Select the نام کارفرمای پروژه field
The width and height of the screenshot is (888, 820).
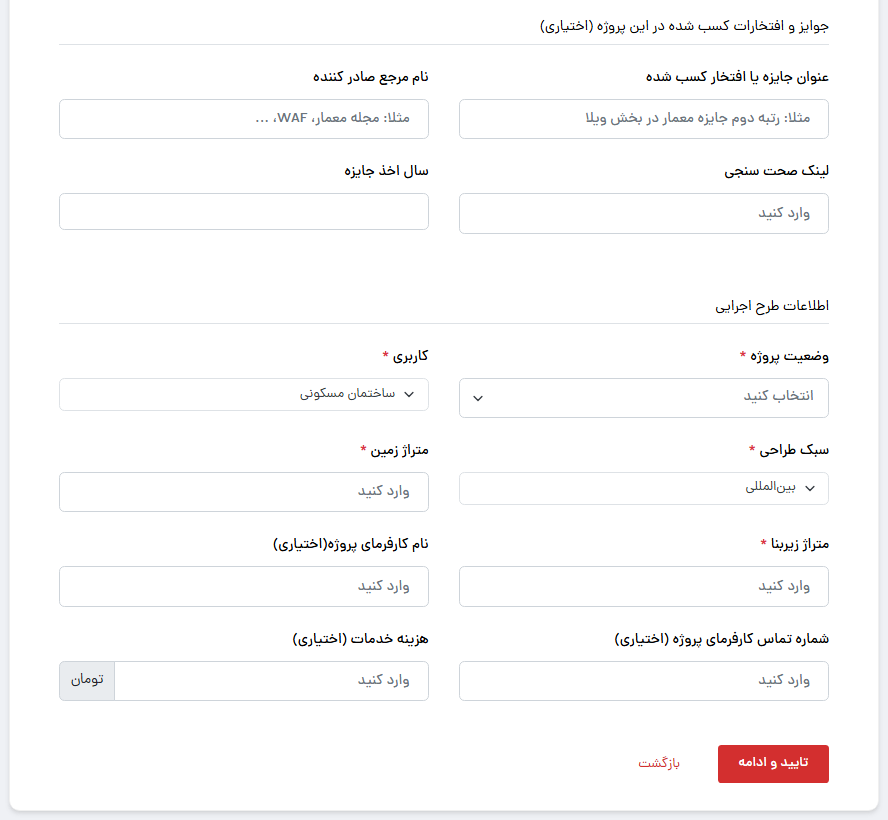click(x=243, y=586)
